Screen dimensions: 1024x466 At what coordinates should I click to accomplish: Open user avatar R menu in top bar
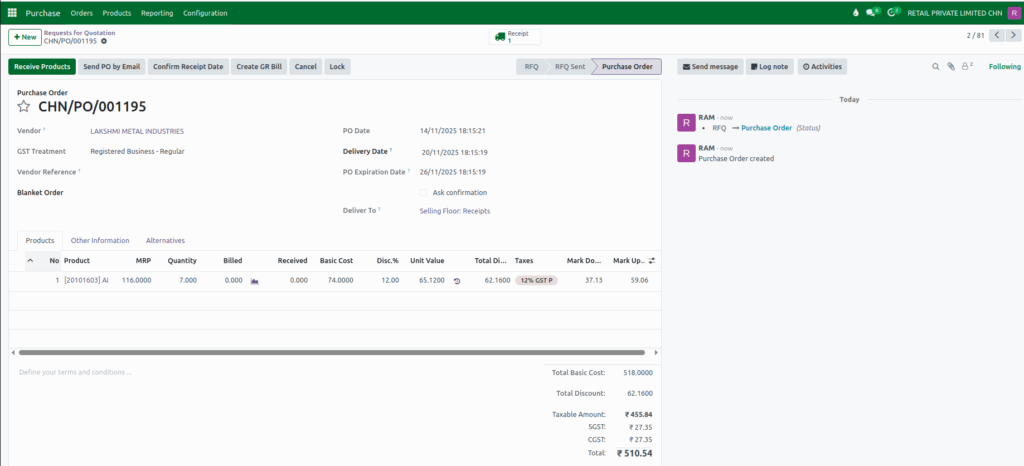pos(1013,13)
